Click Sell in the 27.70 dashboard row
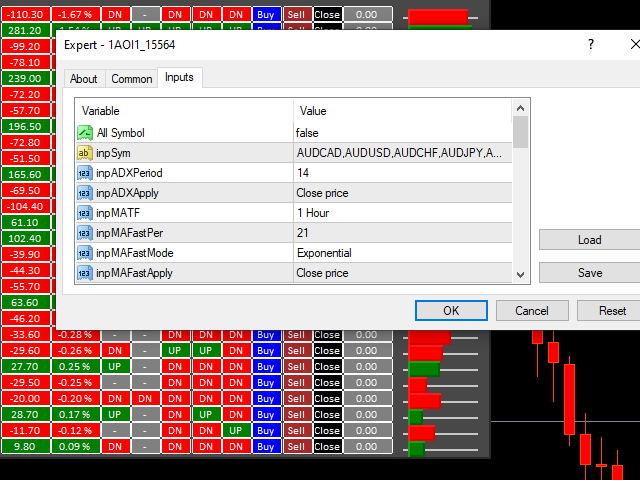Viewport: 640px width, 480px height. tap(296, 367)
